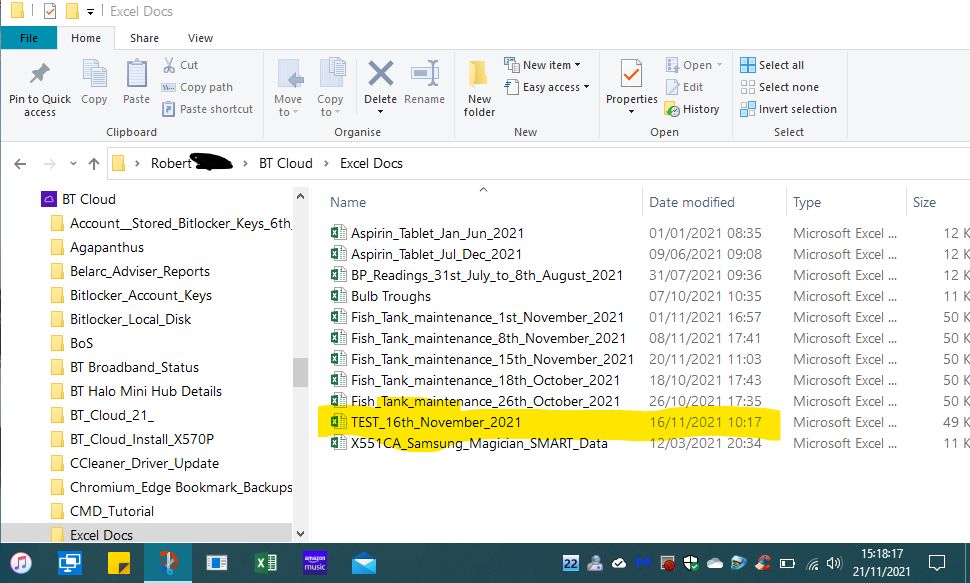This screenshot has height=583, width=970.
Task: Click the Up arrow navigation icon
Action: [94, 164]
